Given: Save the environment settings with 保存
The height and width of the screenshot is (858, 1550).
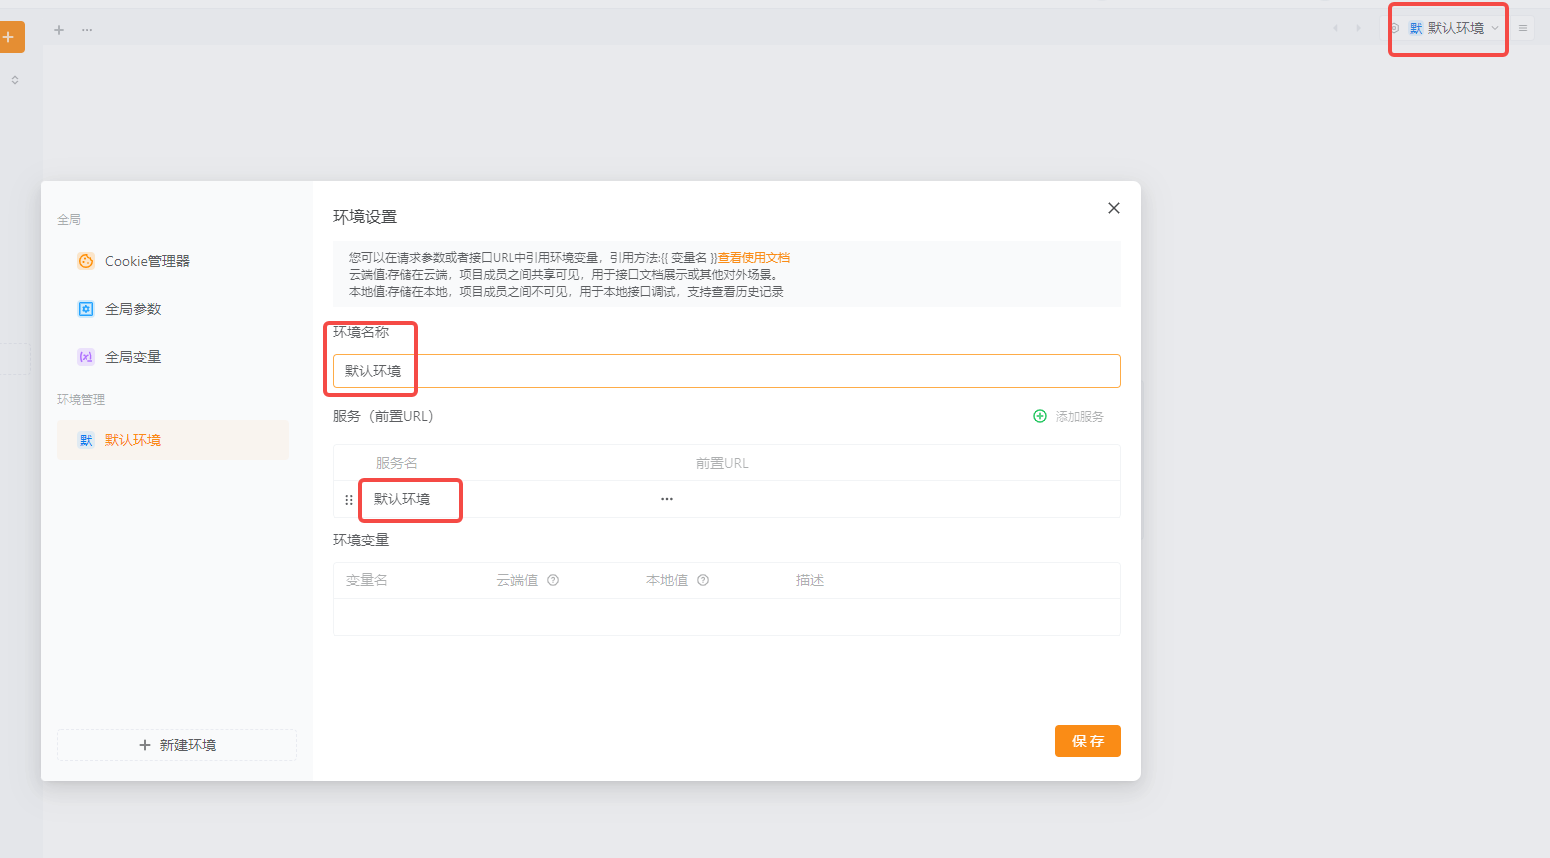Looking at the screenshot, I should coord(1088,741).
